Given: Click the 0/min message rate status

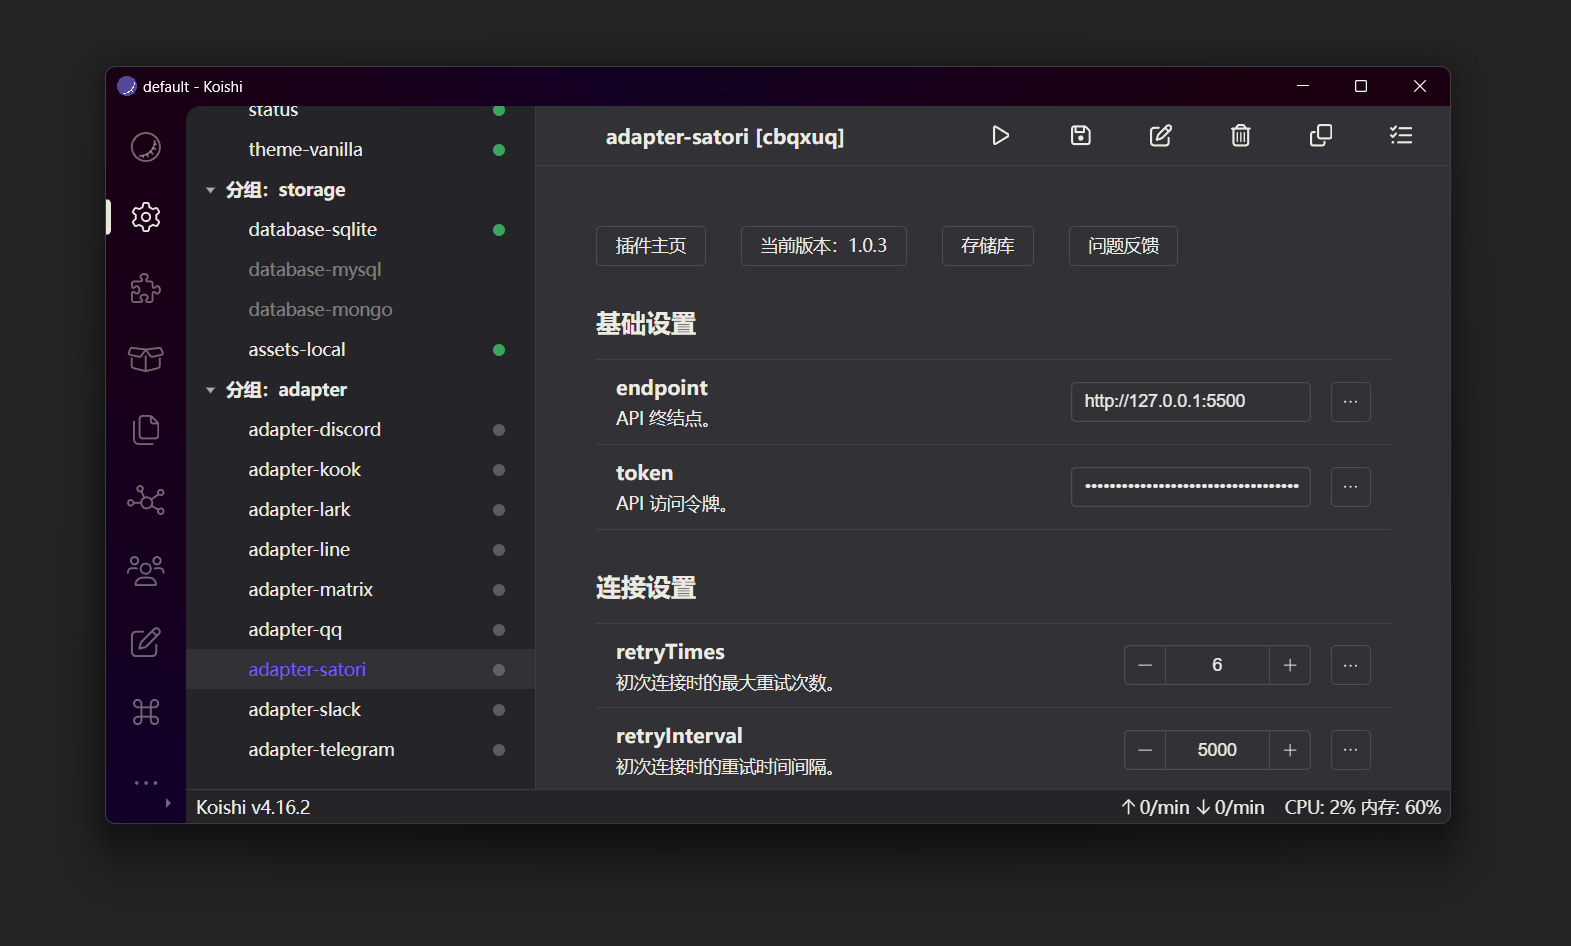Looking at the screenshot, I should [x=1192, y=807].
